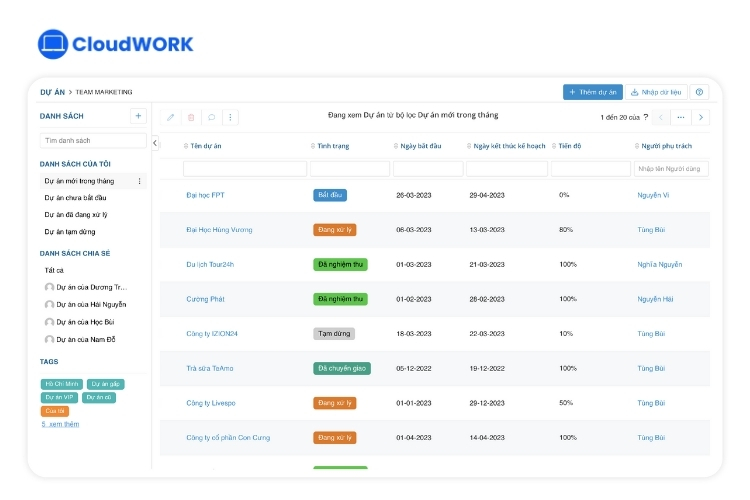Click the avatar of Dự án của Học Bùi
Screen dimensions: 750x500
click(49, 322)
